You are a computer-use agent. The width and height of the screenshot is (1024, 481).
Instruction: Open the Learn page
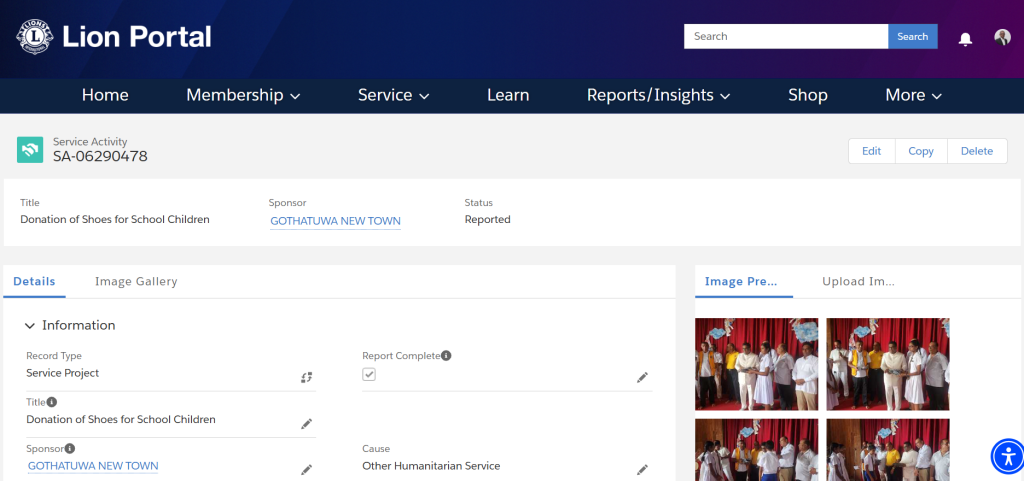[508, 95]
